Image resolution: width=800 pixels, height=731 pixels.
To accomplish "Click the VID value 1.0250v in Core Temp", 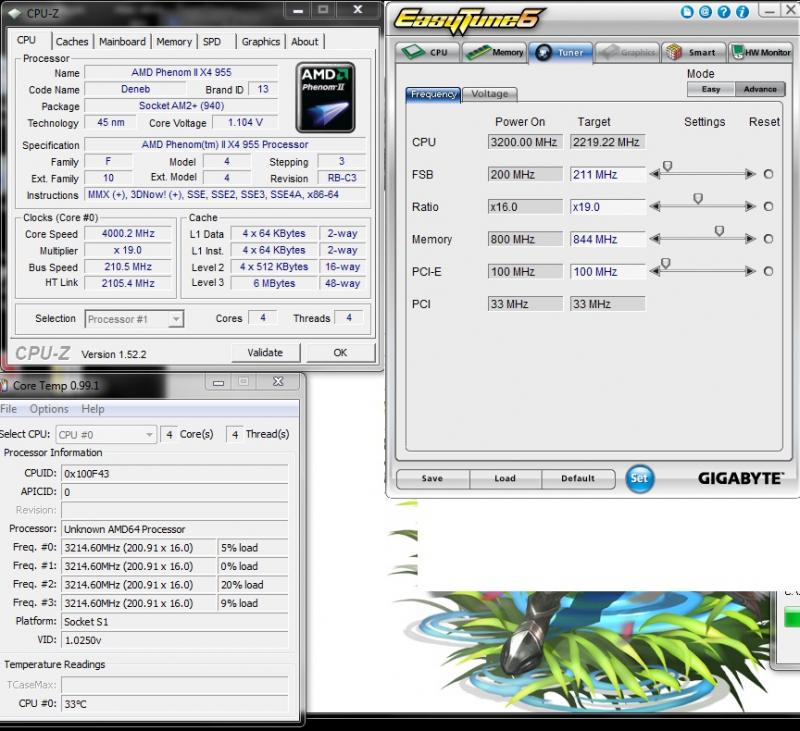I will pyautogui.click(x=174, y=640).
